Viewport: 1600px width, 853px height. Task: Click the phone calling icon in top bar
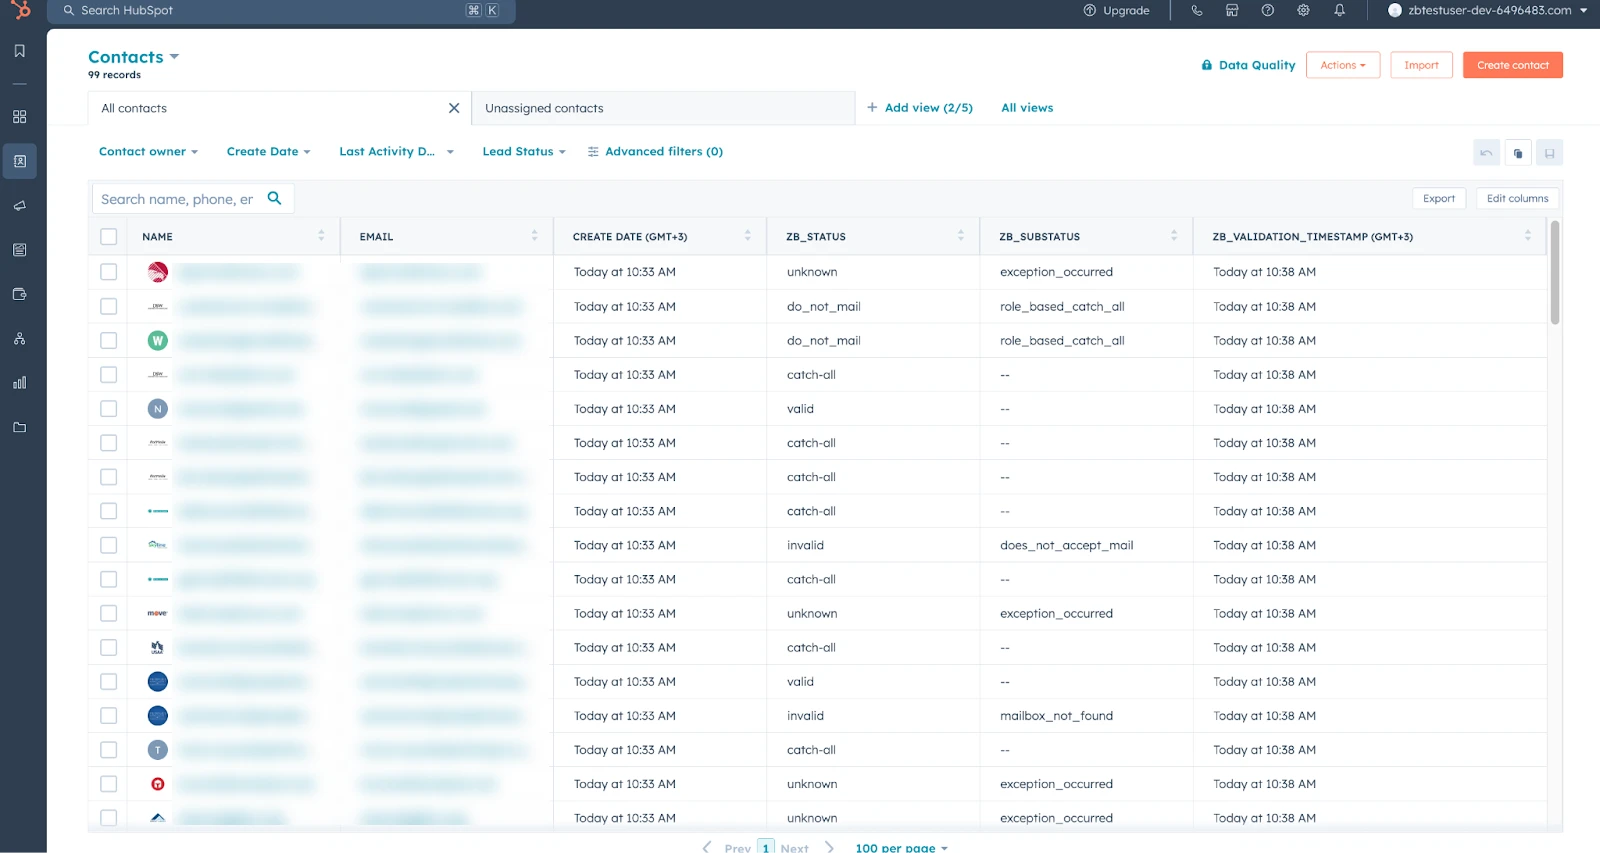click(1197, 11)
